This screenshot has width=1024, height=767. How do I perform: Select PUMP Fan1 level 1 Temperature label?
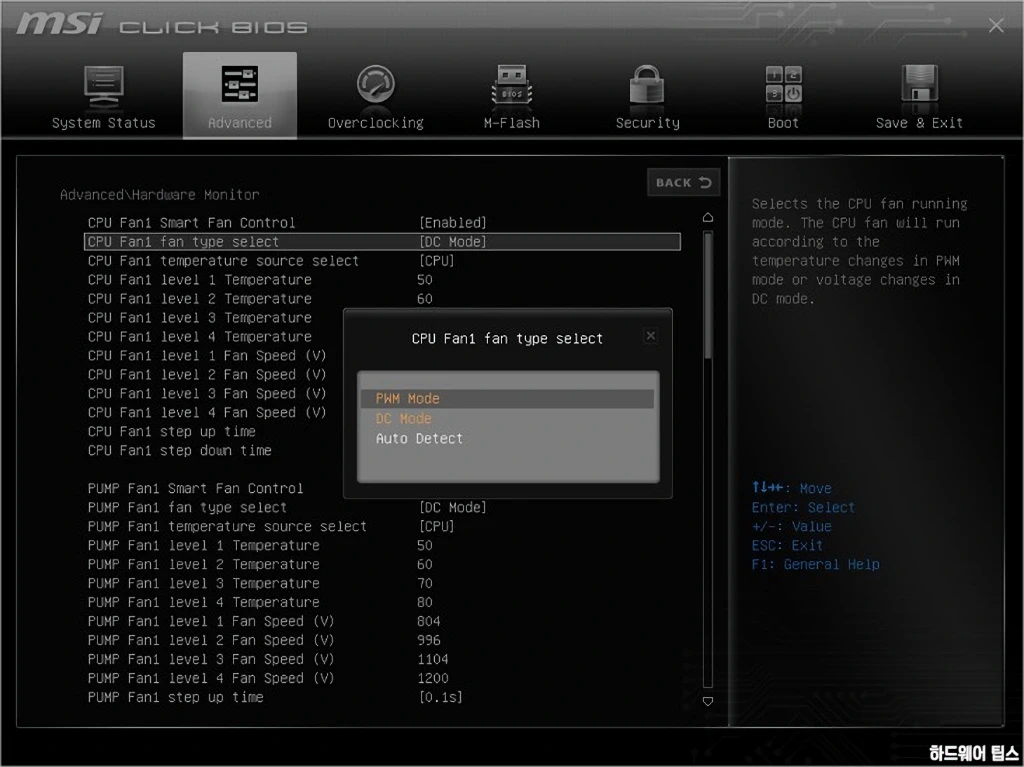coord(204,545)
